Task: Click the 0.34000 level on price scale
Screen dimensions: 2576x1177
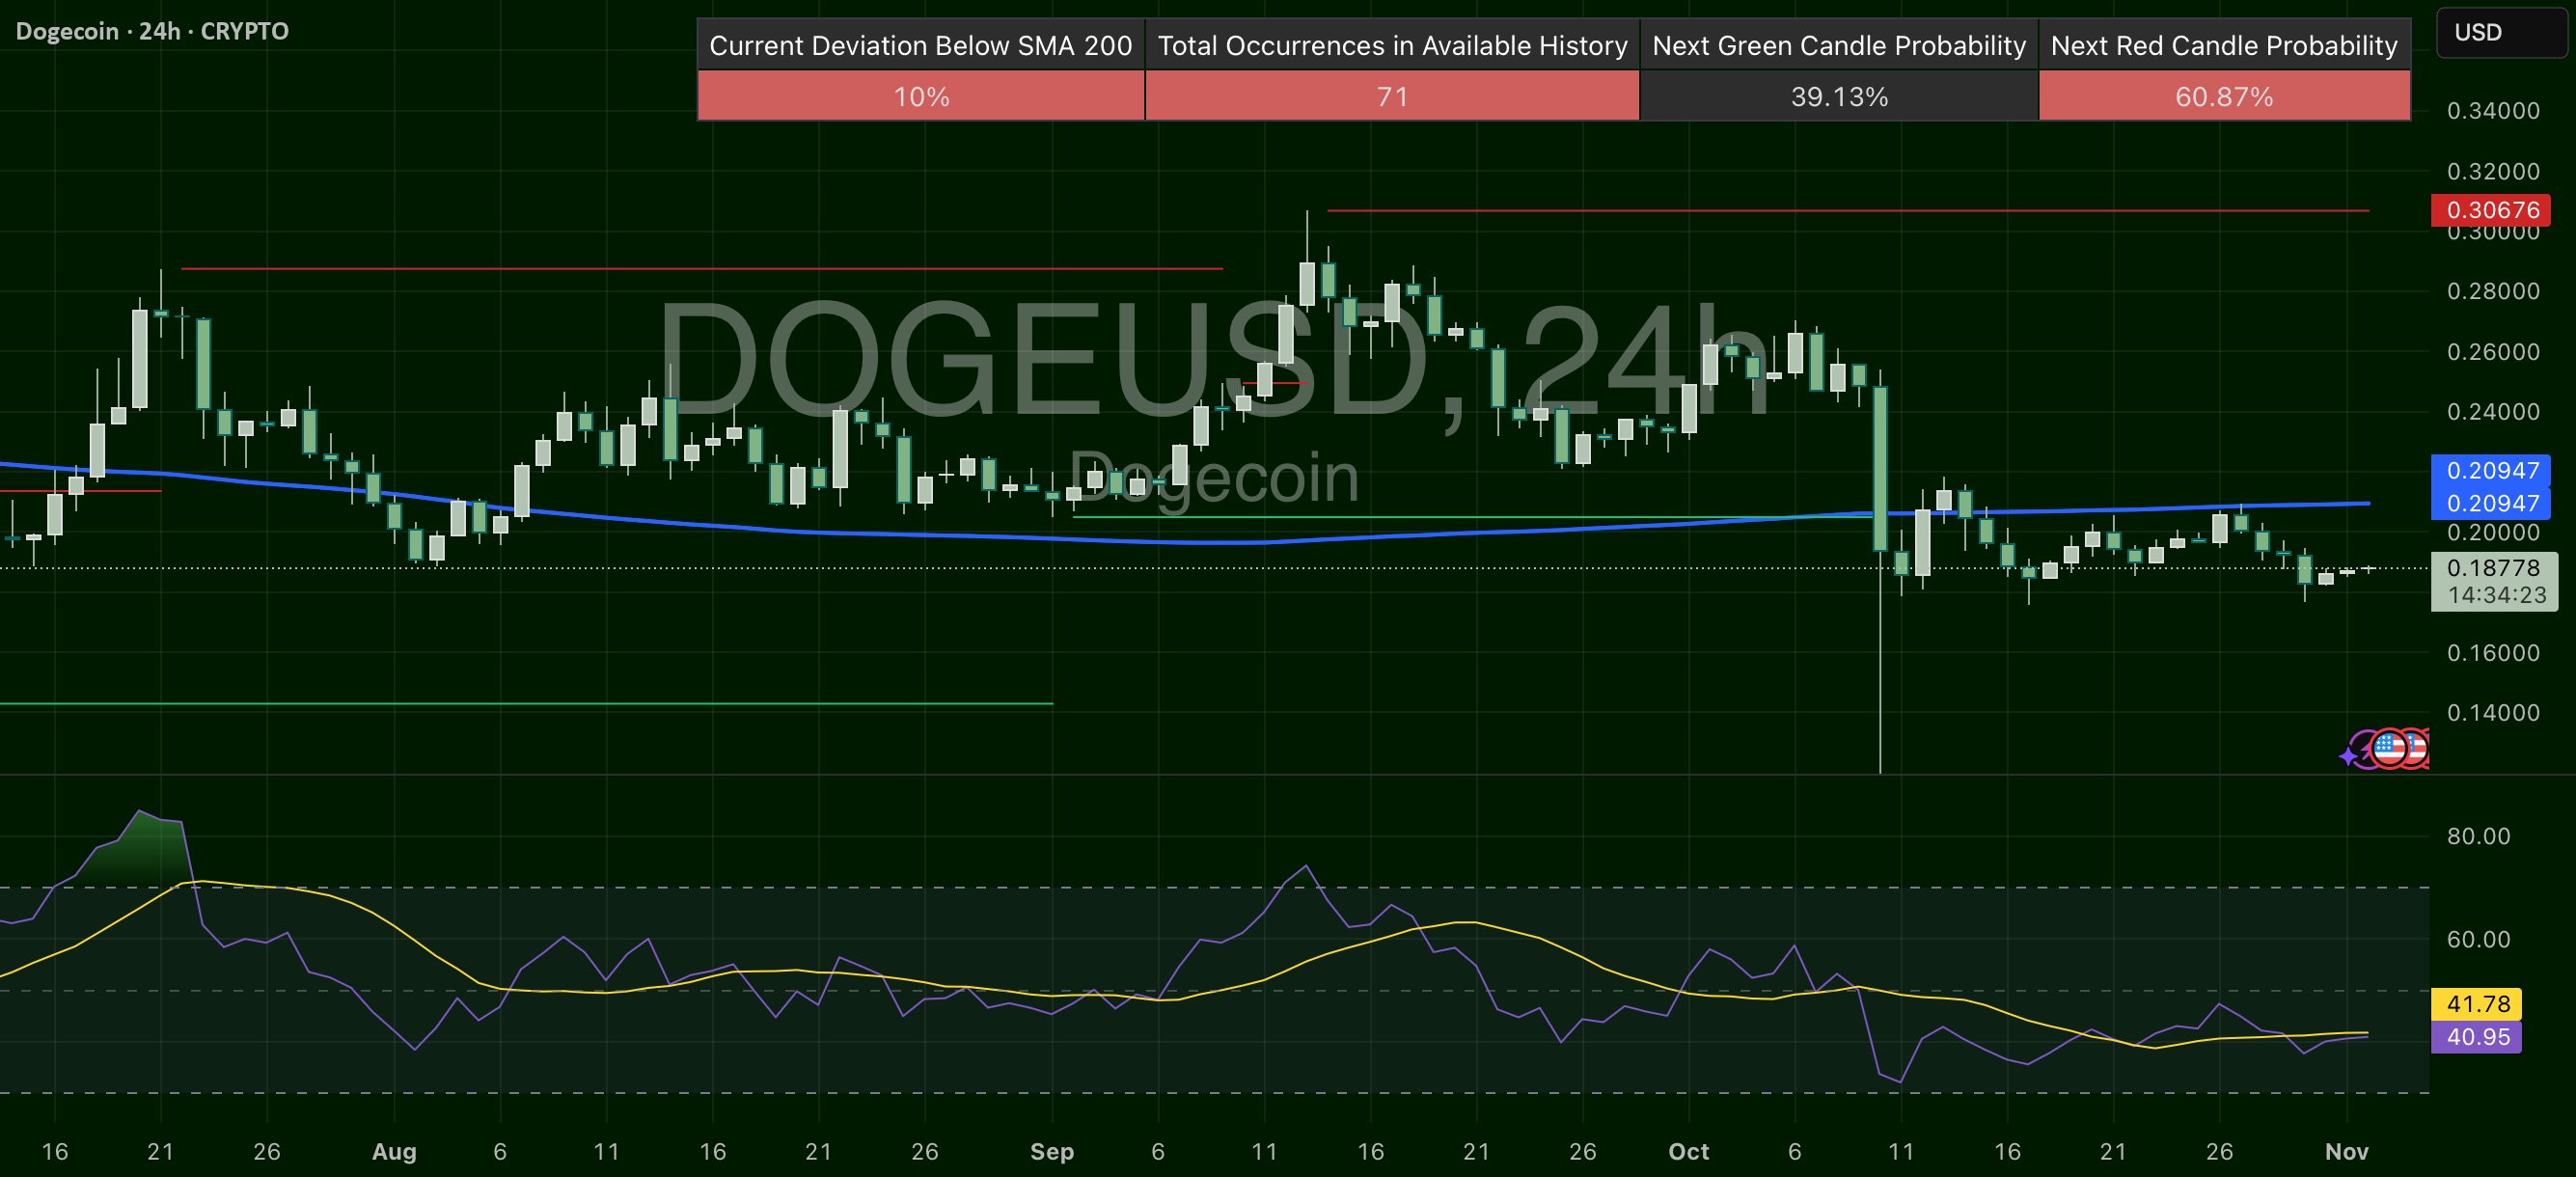Action: pos(2492,111)
